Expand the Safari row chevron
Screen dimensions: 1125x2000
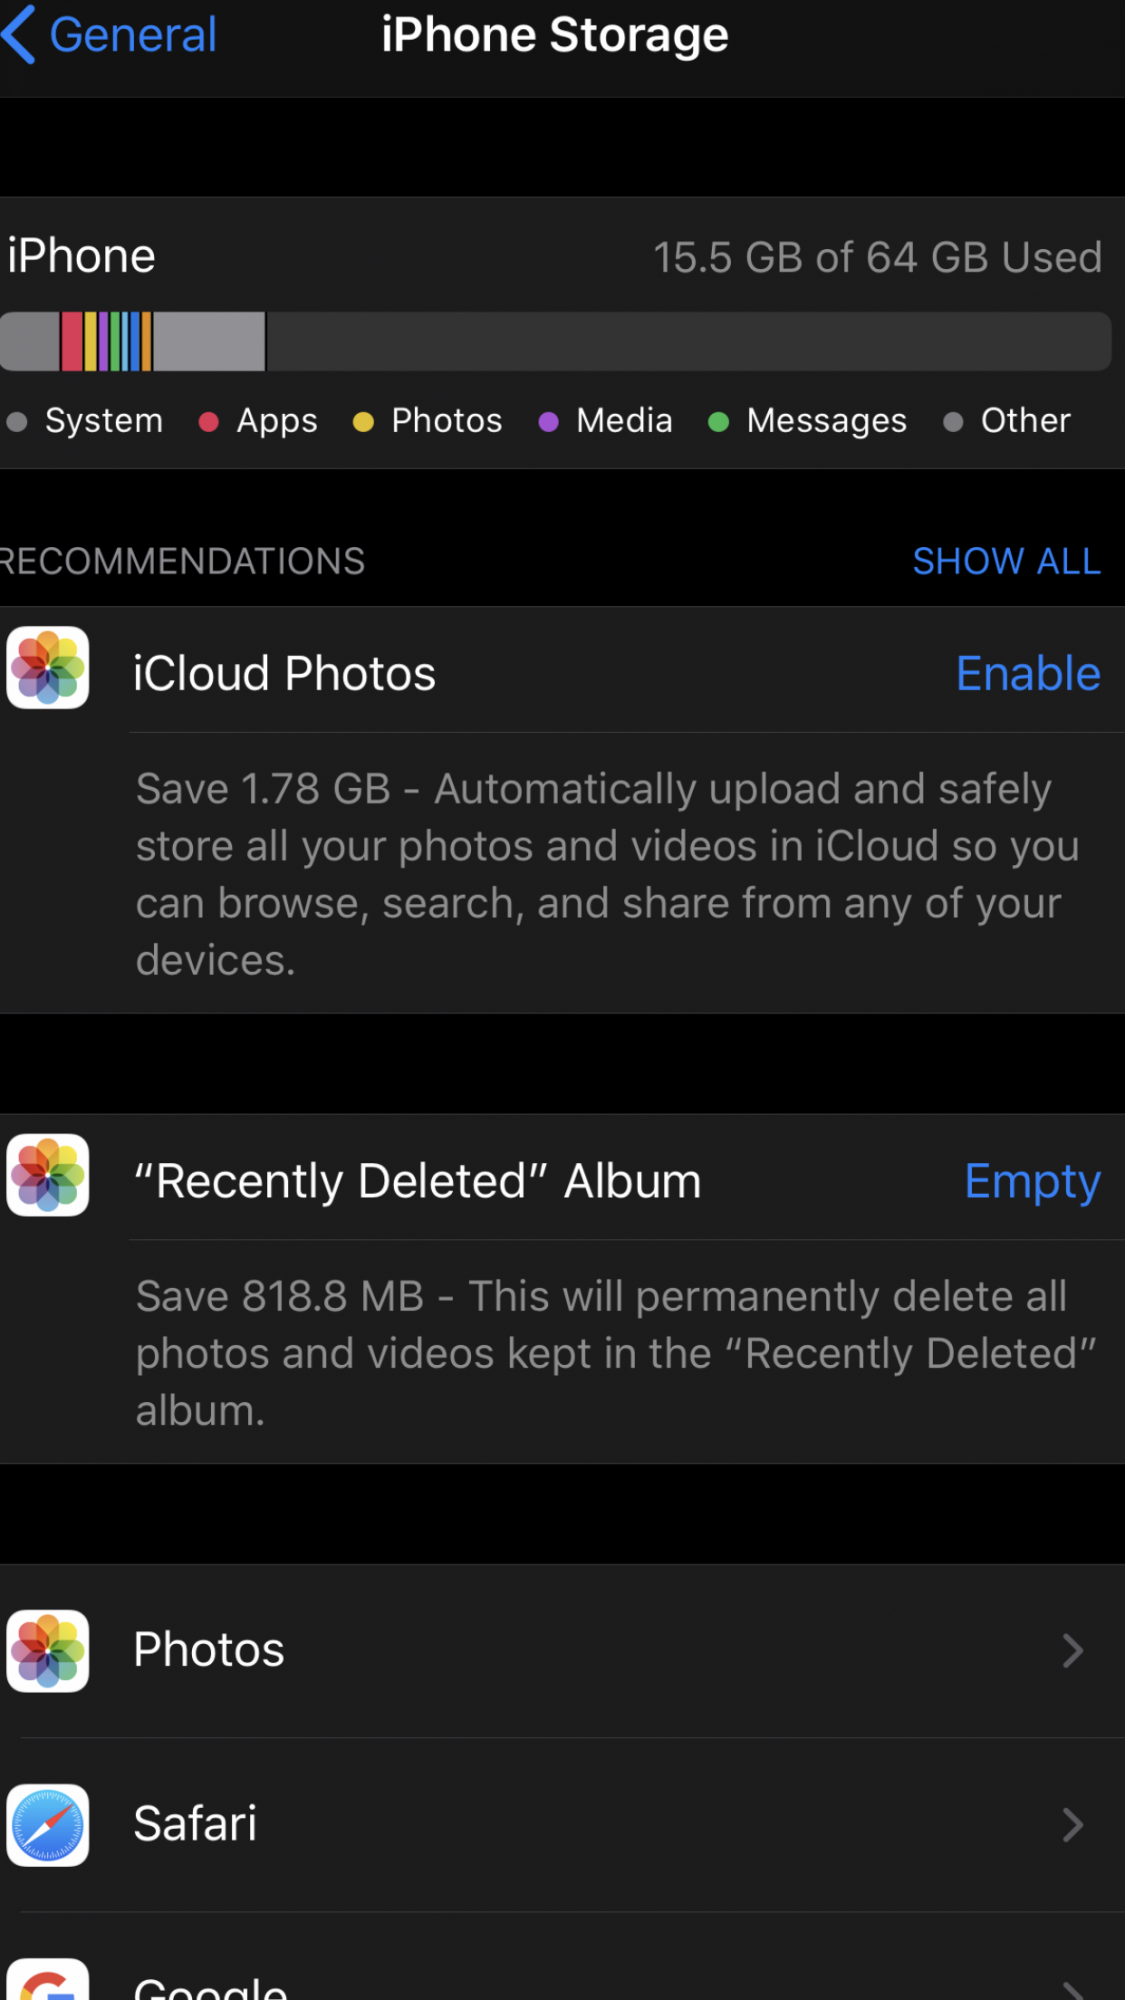[1073, 1825]
